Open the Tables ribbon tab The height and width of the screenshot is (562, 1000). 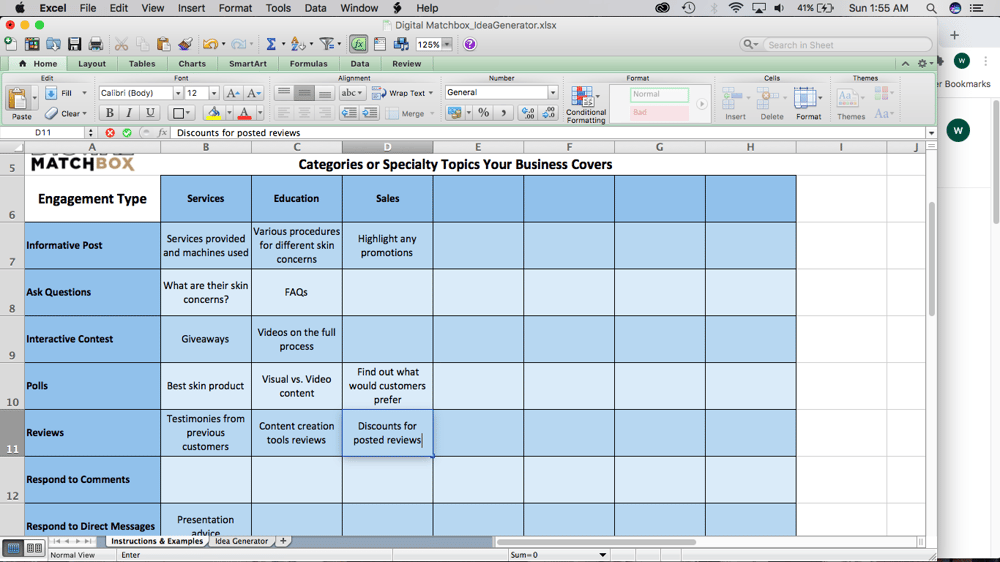pos(142,64)
